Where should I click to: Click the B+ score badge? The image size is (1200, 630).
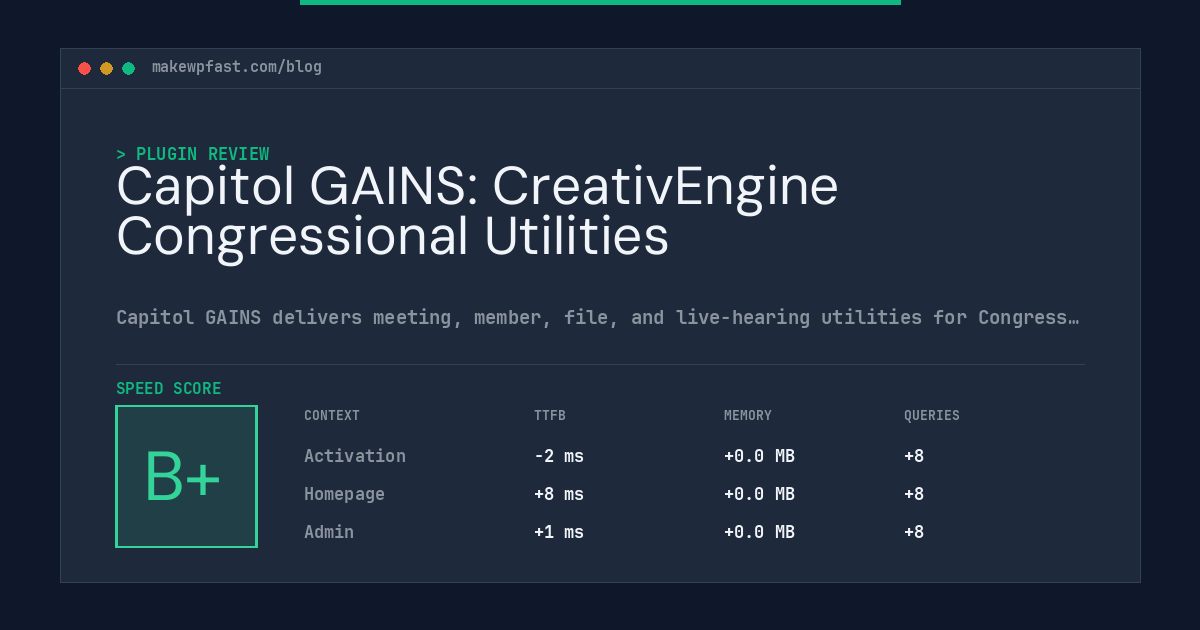click(x=186, y=476)
